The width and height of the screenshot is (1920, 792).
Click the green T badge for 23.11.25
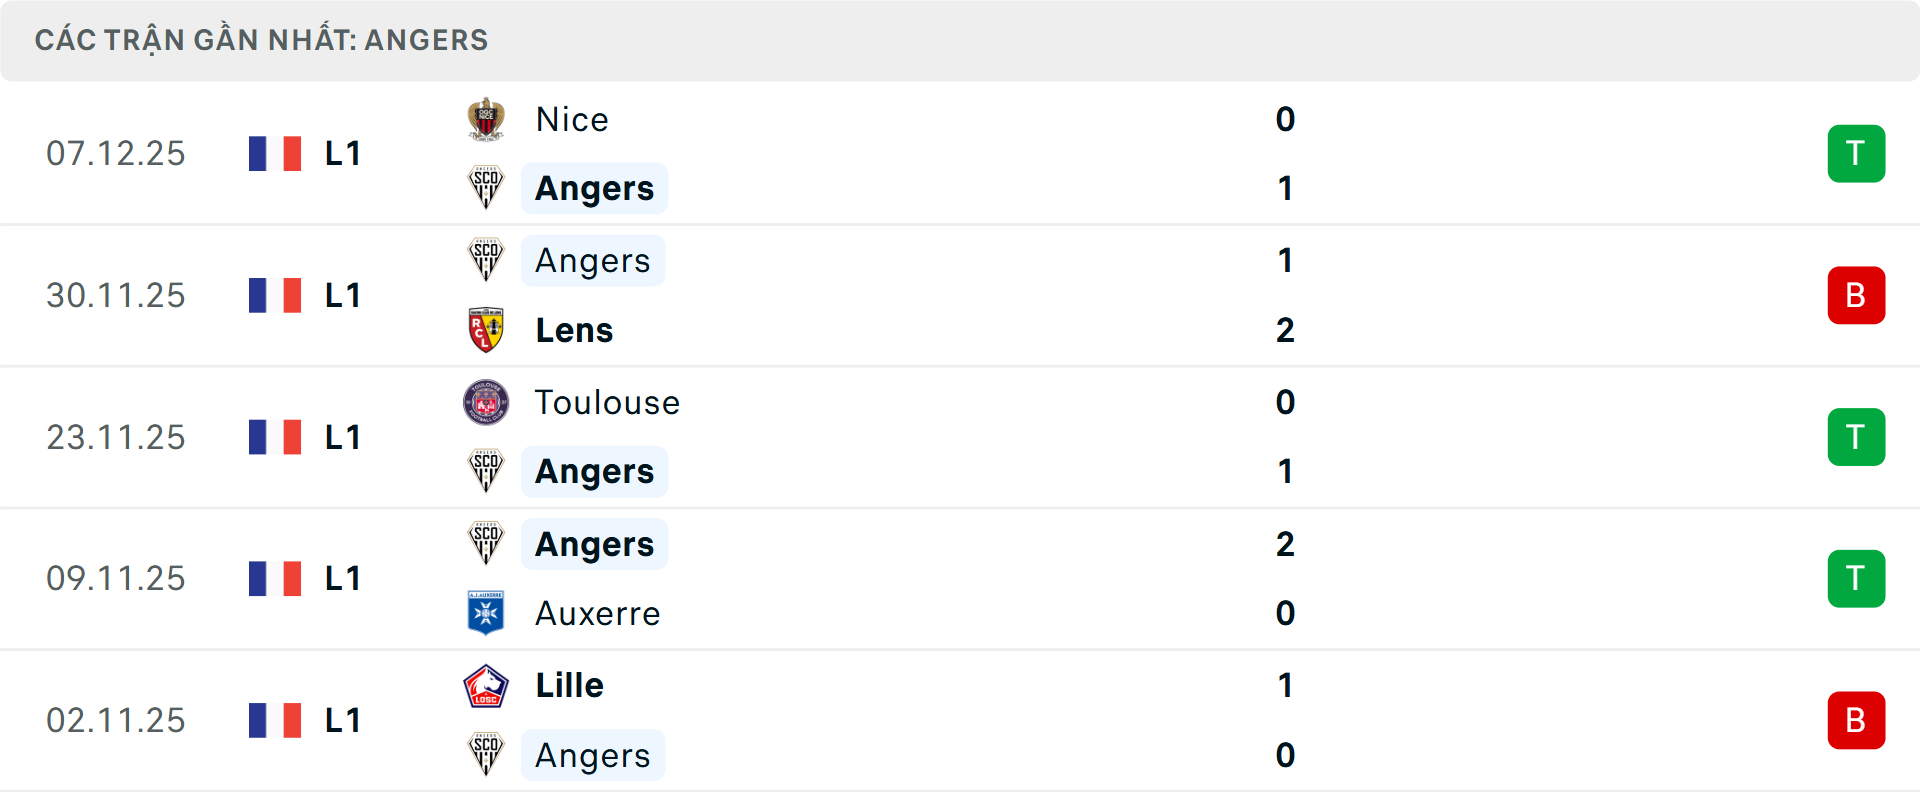pyautogui.click(x=1856, y=437)
